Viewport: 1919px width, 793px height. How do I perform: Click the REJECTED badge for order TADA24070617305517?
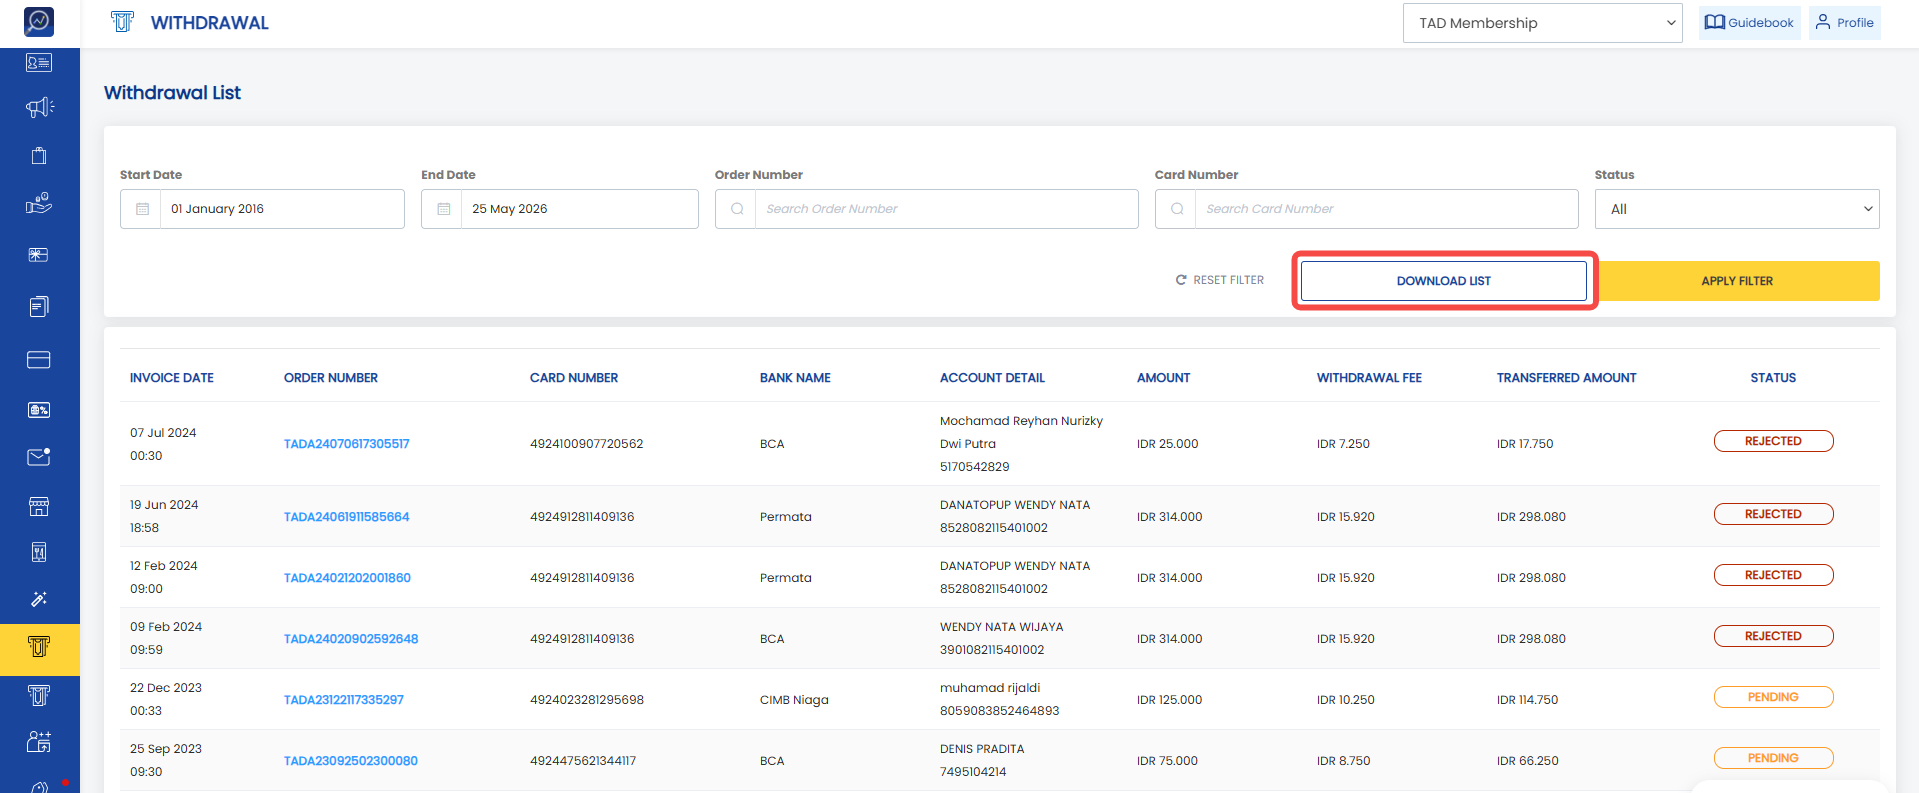[1773, 441]
